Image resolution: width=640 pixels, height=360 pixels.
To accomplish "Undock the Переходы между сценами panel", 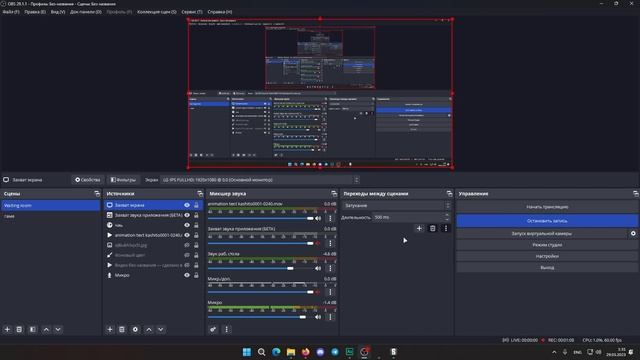I will pyautogui.click(x=449, y=194).
